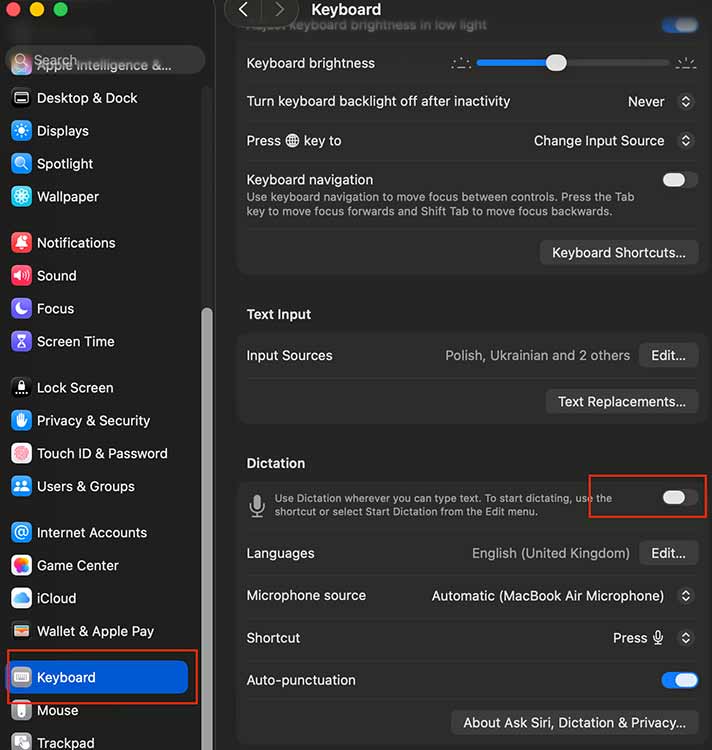Click the Displays icon in sidebar
Viewport: 712px width, 750px height.
click(x=21, y=131)
